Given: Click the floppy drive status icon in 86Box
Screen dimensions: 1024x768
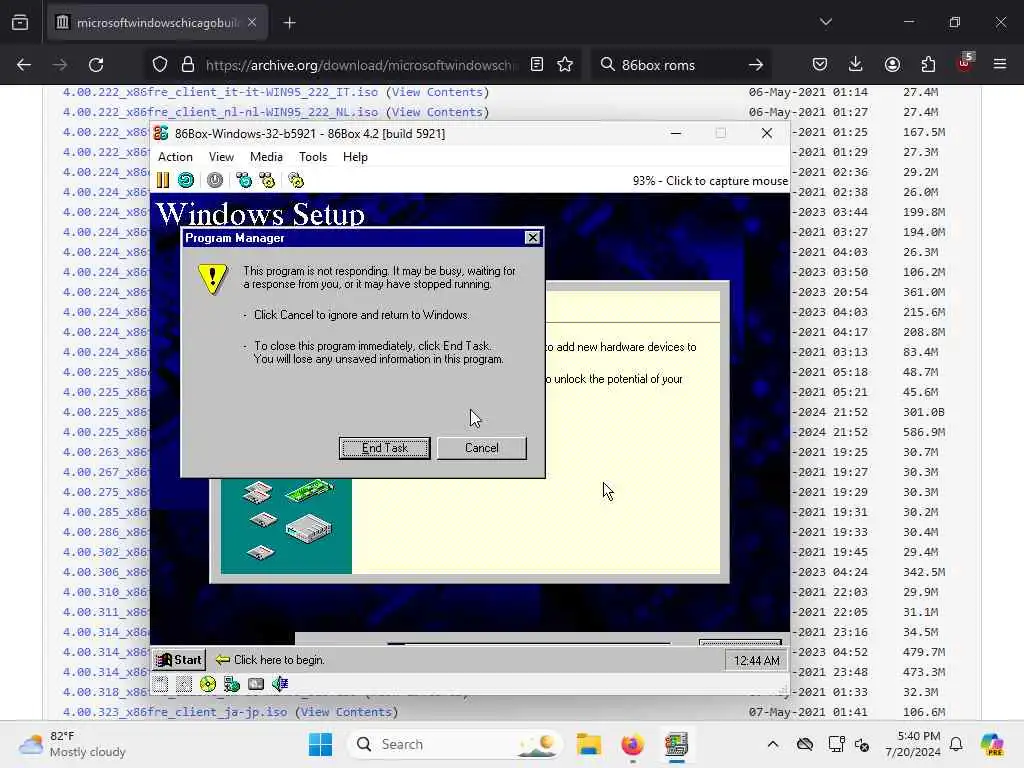Looking at the screenshot, I should (x=160, y=684).
